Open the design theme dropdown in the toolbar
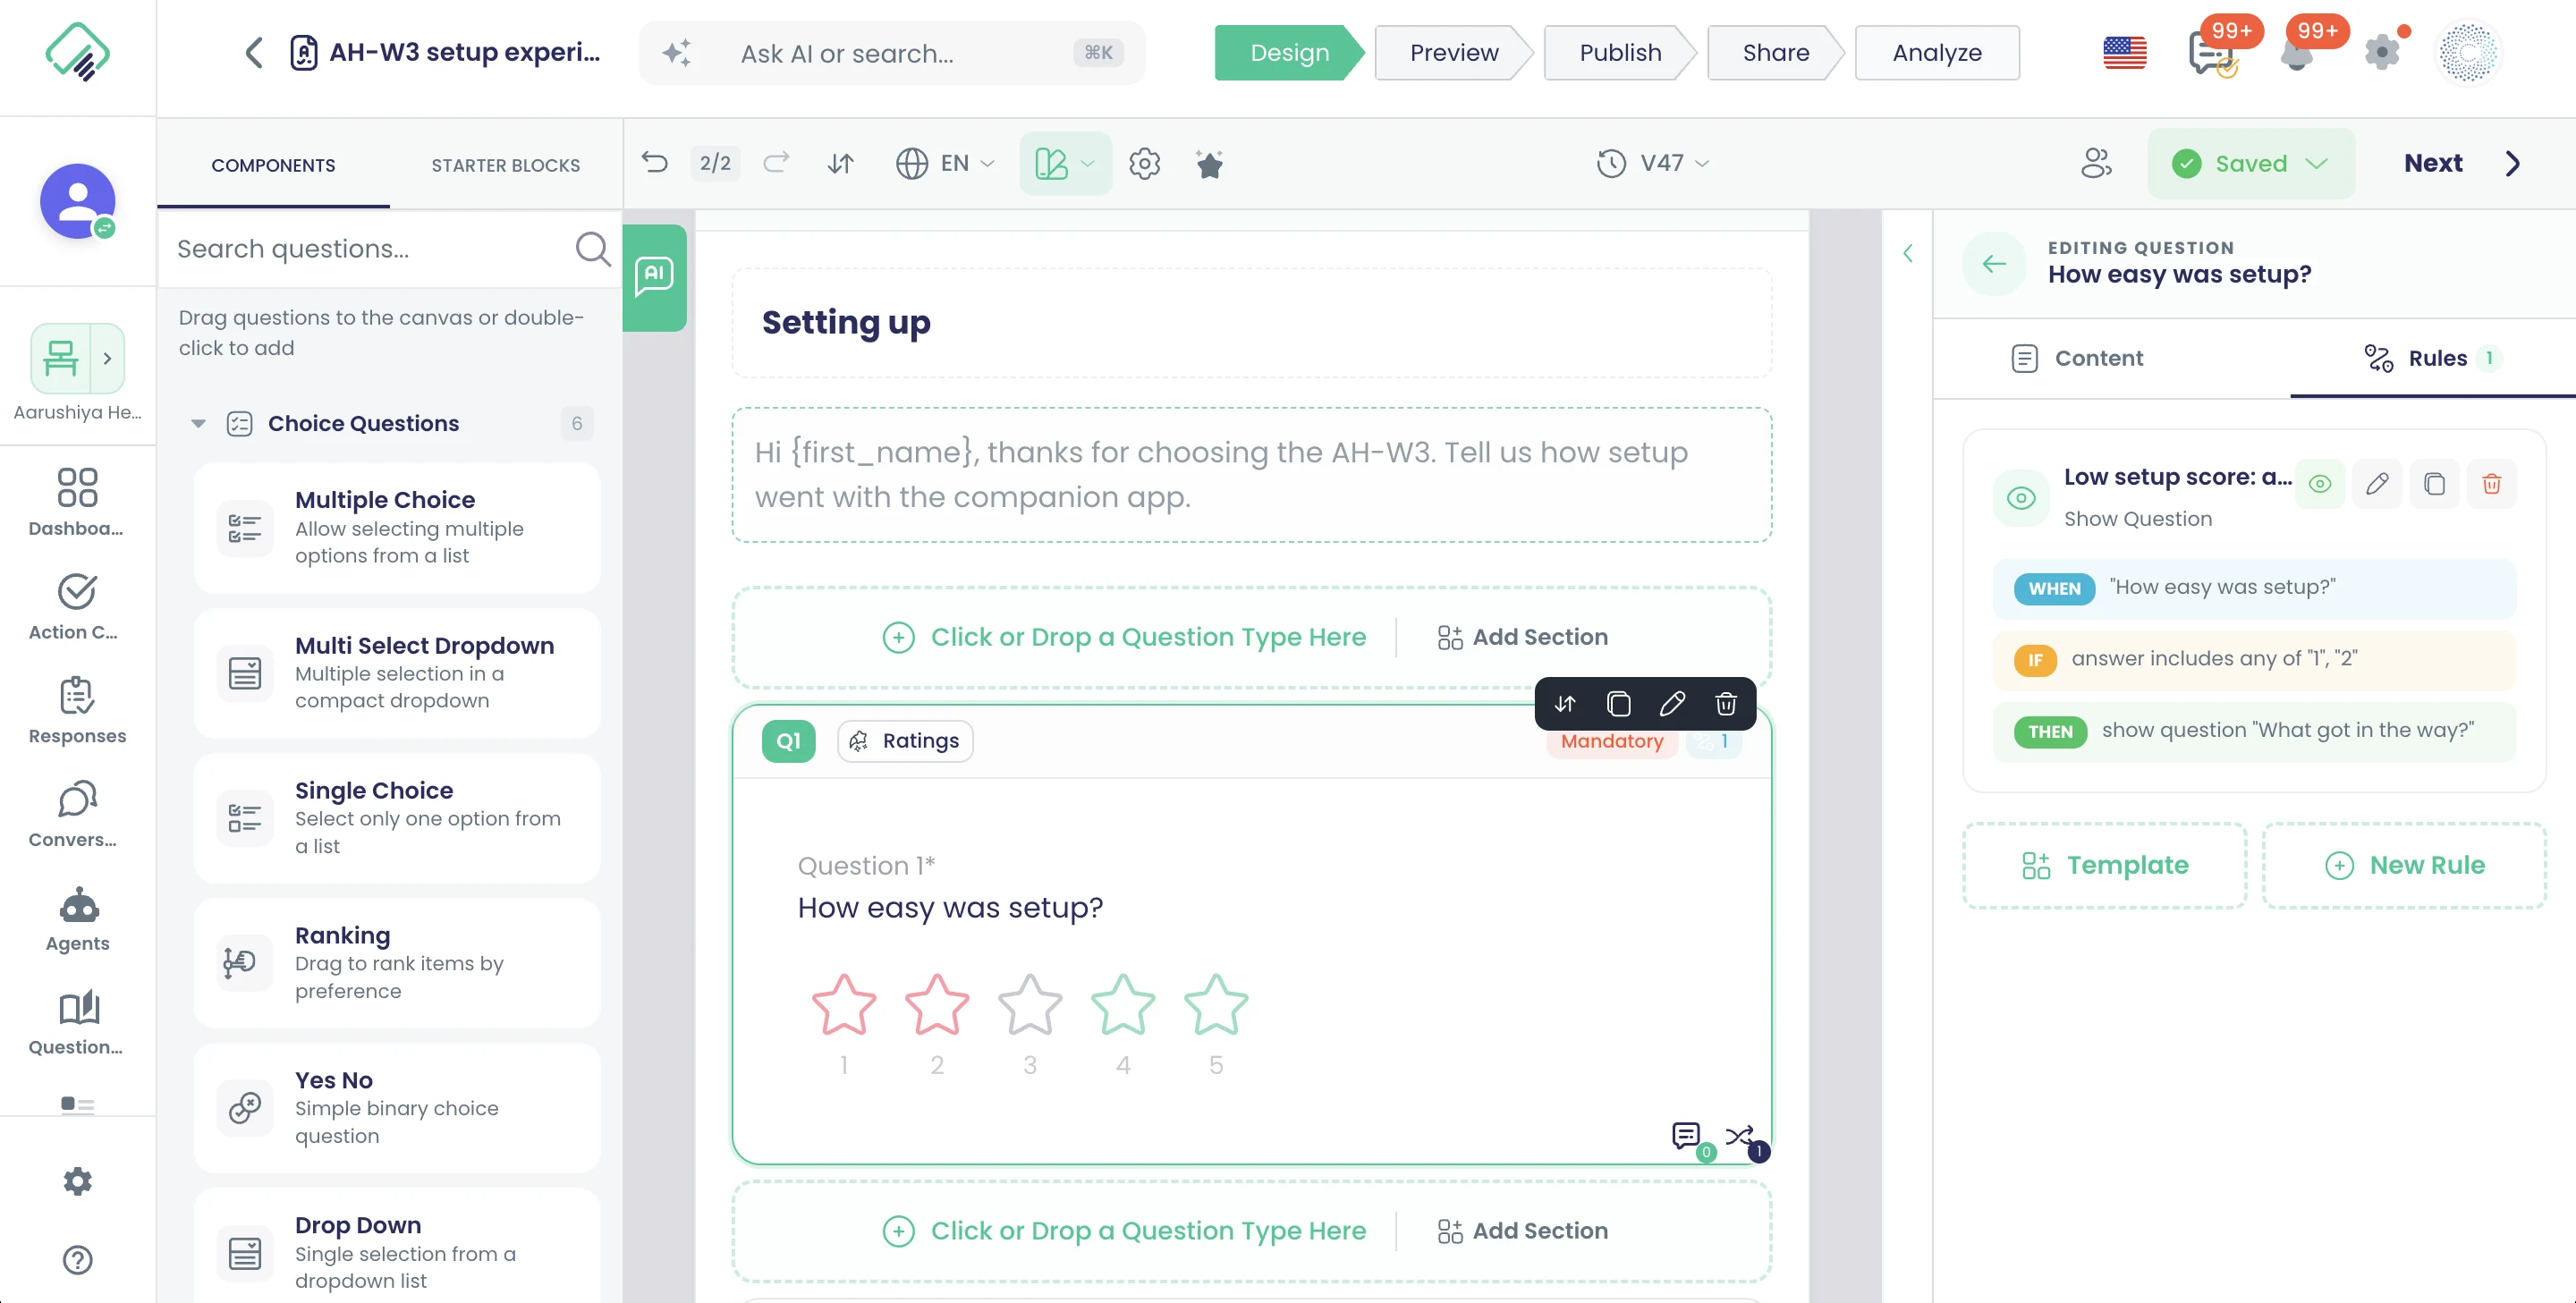Image resolution: width=2576 pixels, height=1303 pixels. click(x=1065, y=163)
